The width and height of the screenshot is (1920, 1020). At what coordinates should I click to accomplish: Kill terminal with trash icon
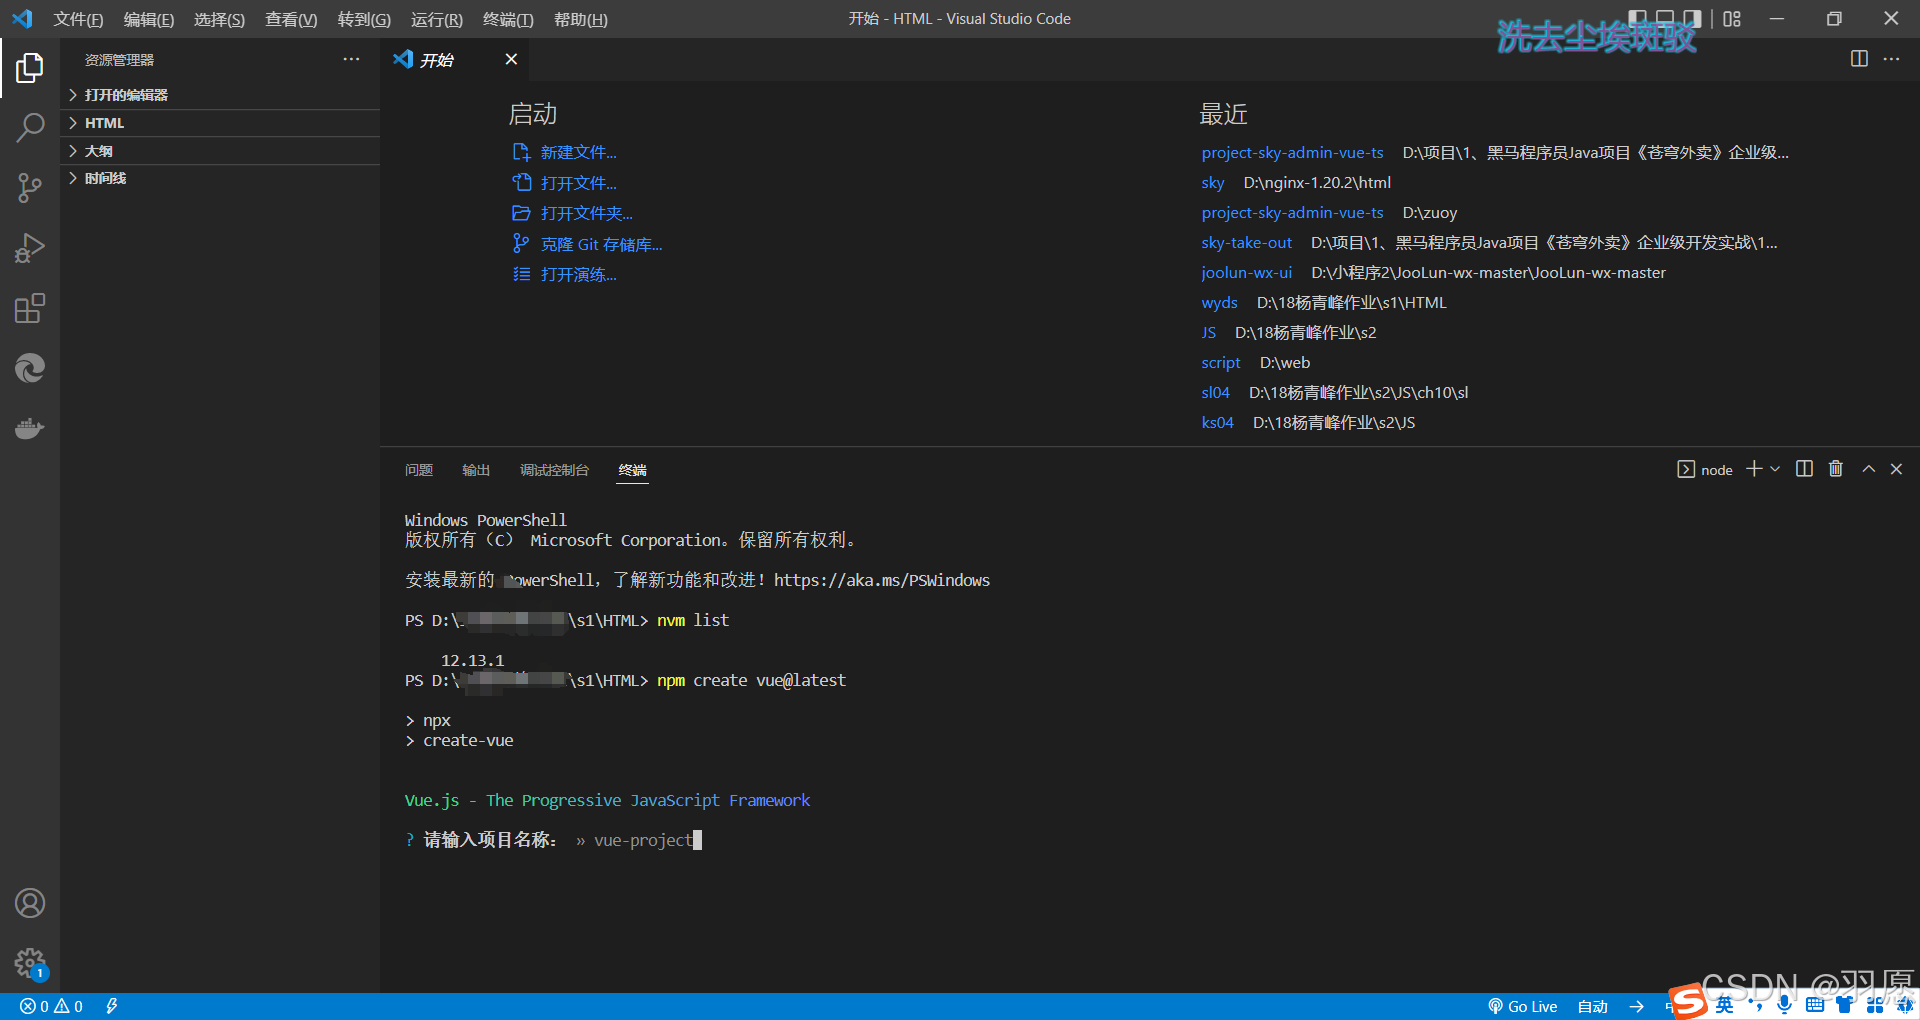click(1836, 469)
